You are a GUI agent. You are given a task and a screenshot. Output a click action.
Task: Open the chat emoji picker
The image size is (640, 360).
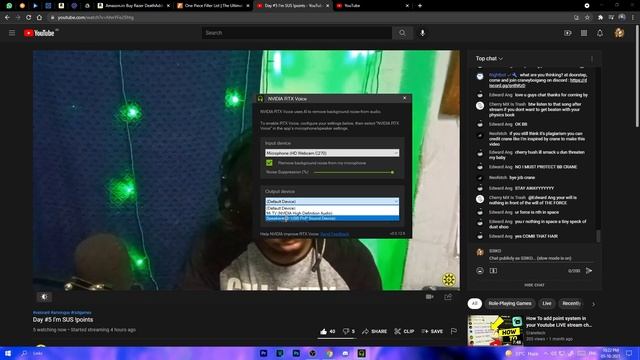coord(480,271)
